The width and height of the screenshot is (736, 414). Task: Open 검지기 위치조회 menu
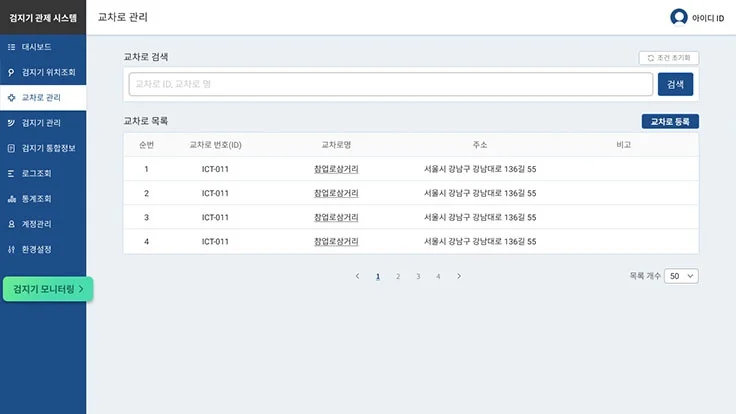(x=43, y=72)
